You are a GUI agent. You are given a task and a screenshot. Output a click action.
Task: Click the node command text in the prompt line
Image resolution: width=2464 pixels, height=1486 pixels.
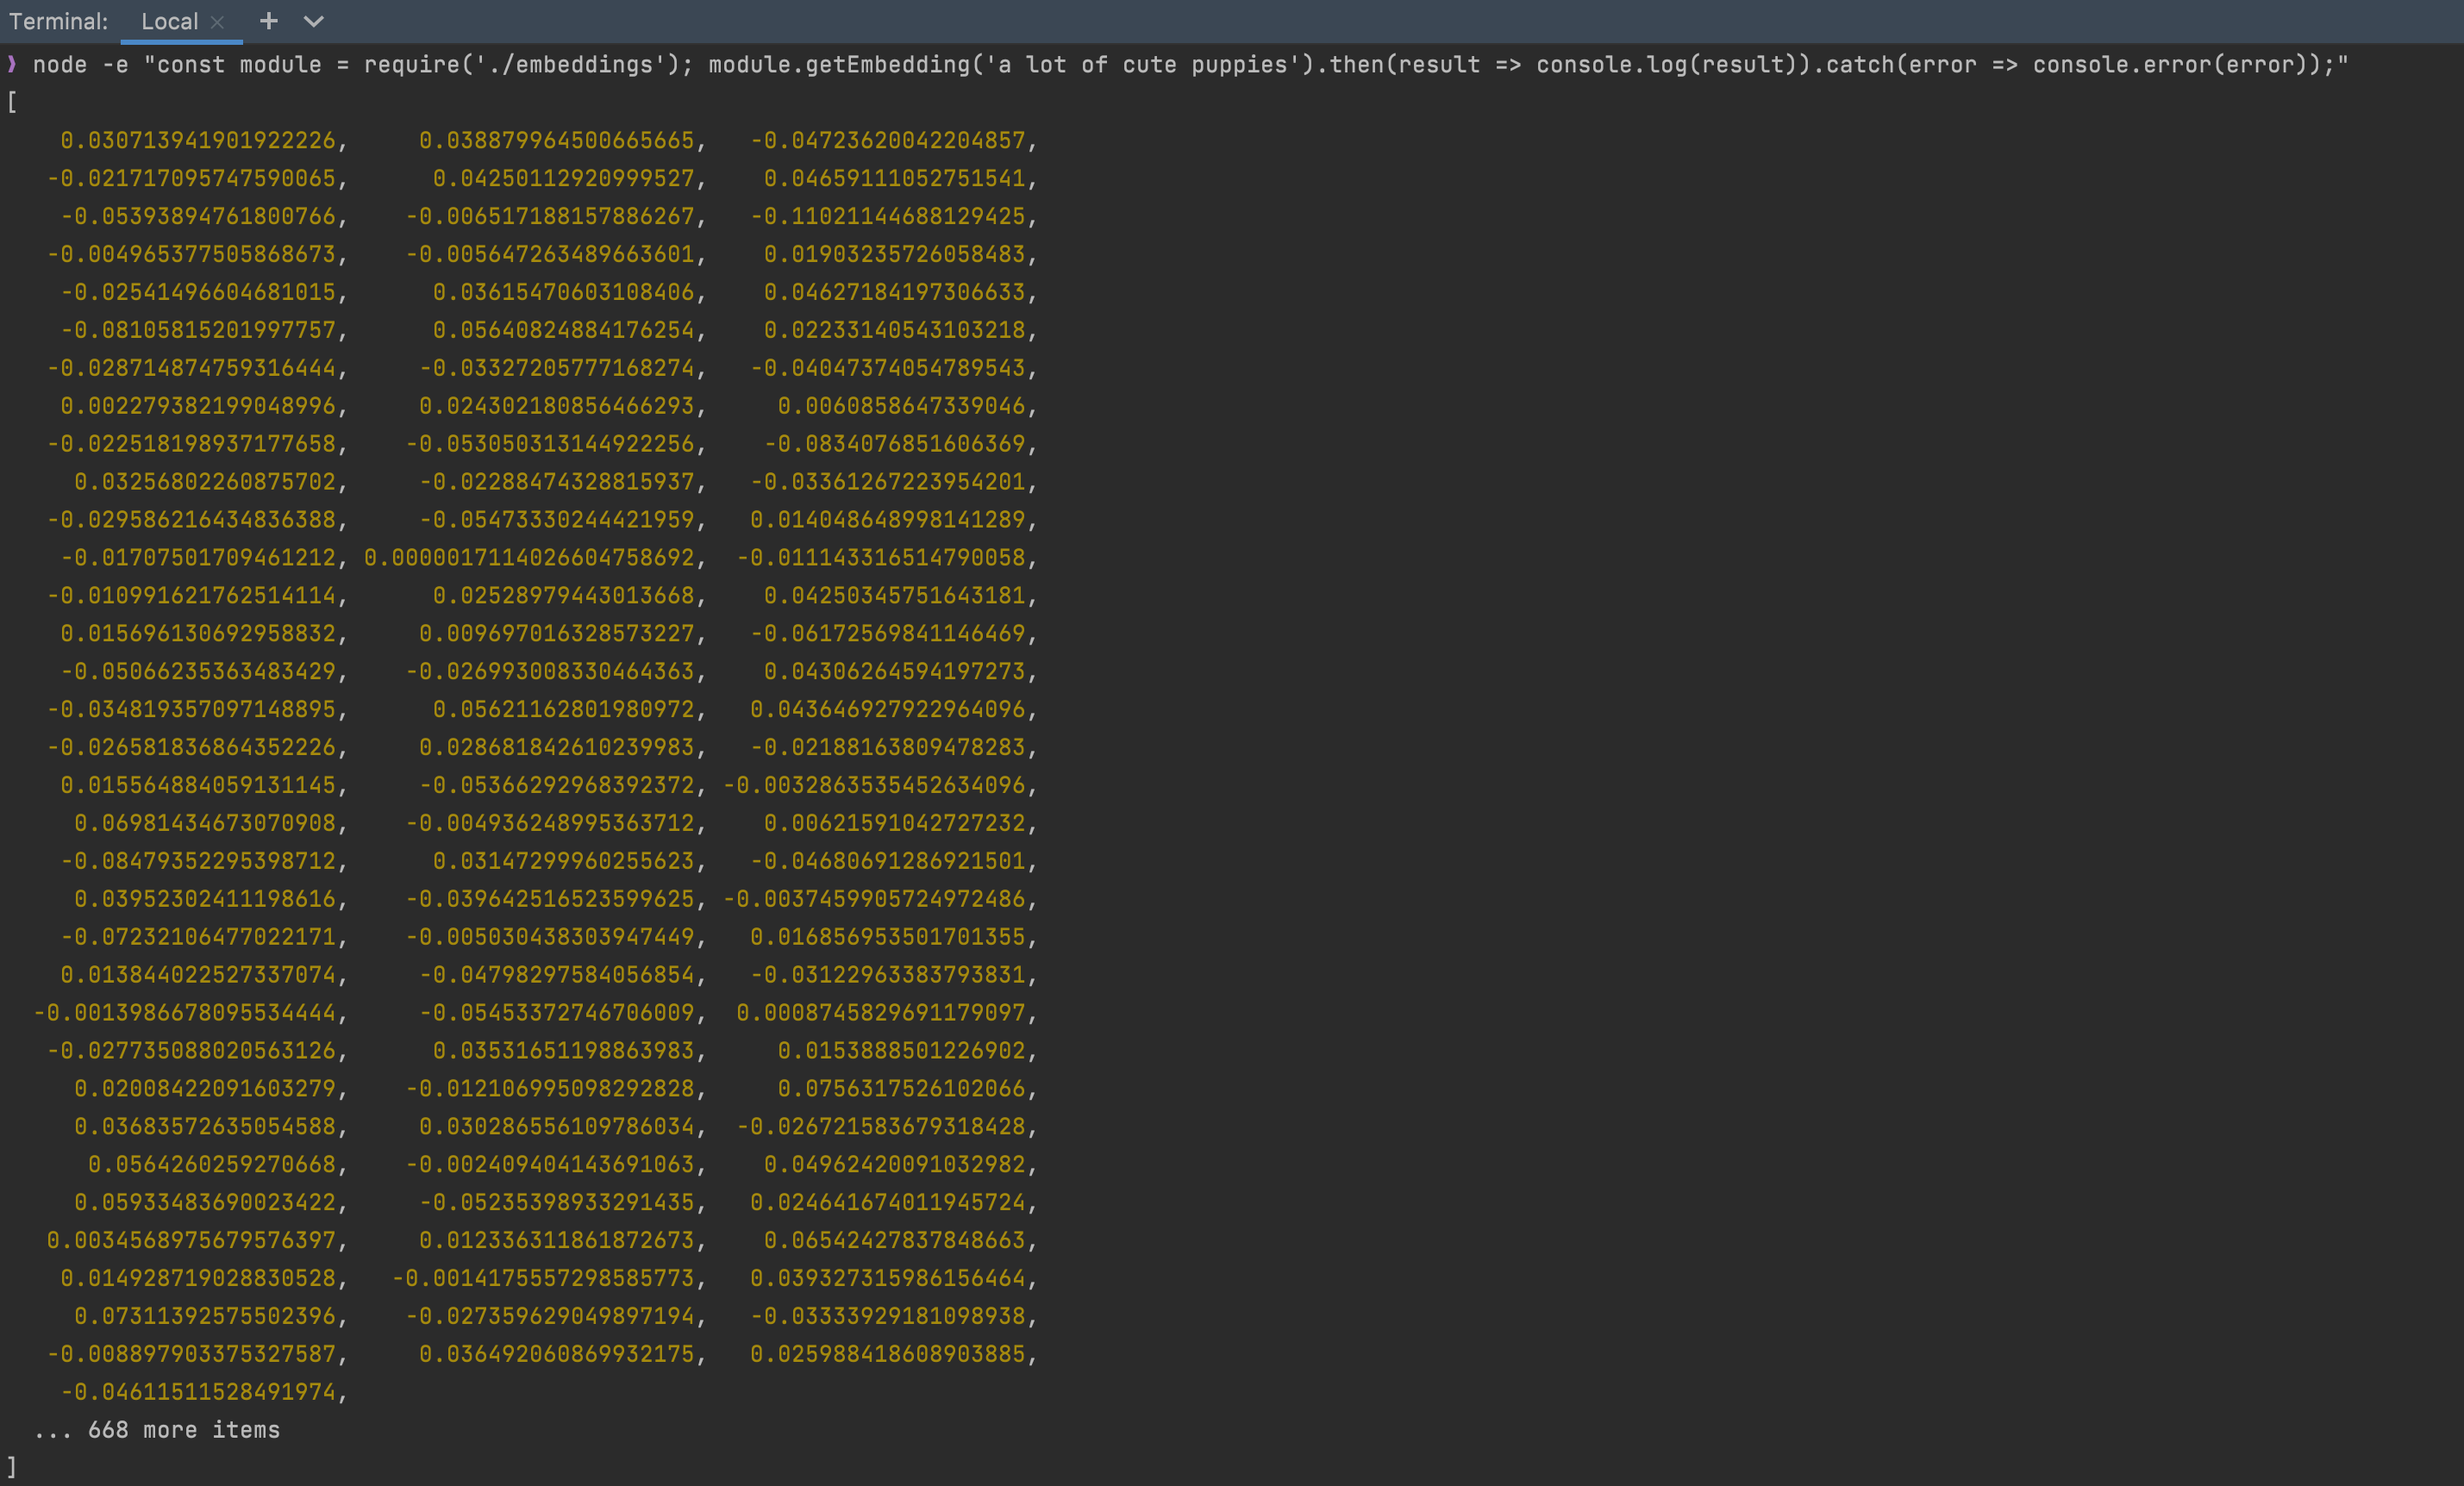click(x=59, y=64)
